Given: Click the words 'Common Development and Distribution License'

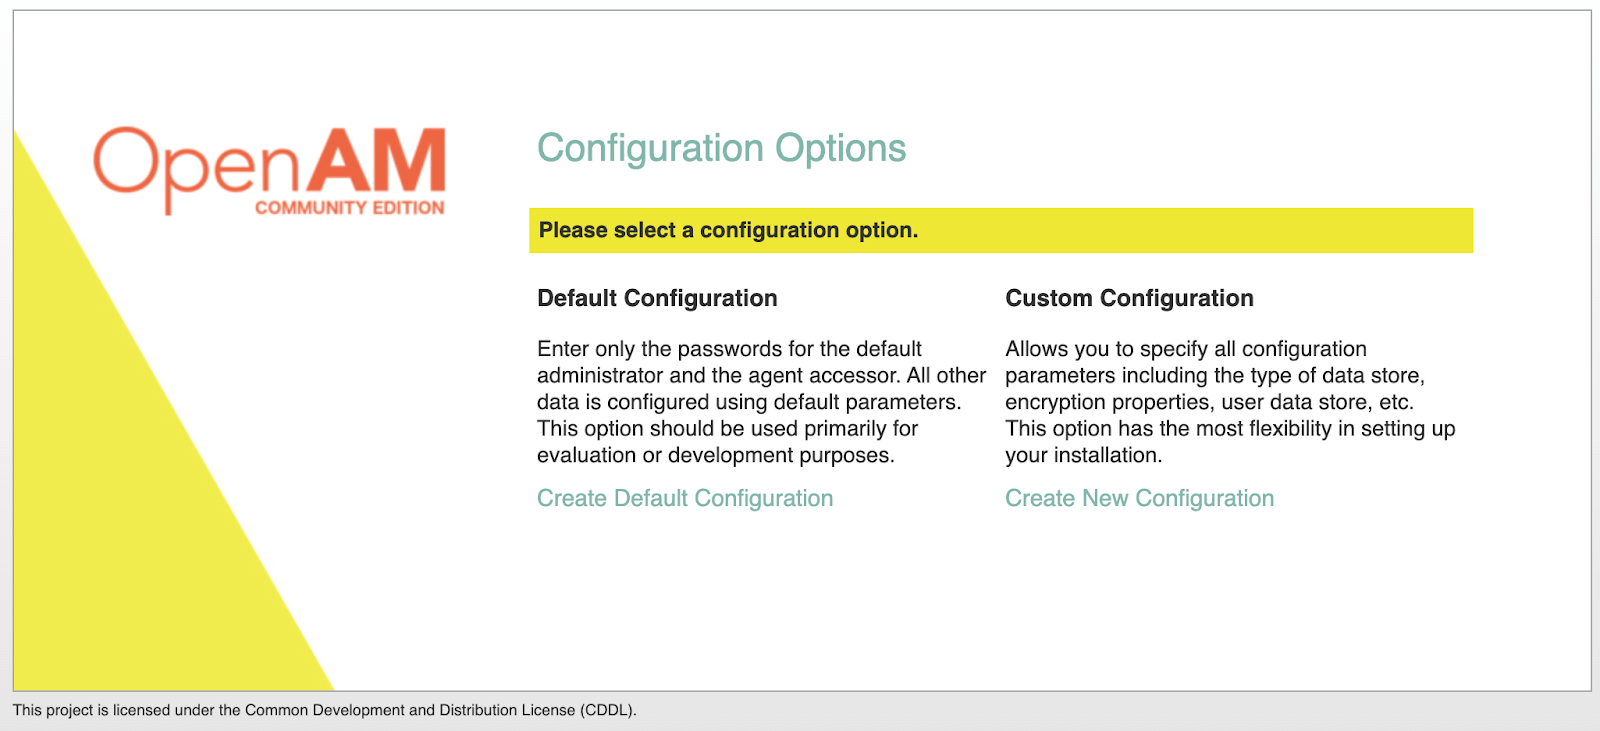Looking at the screenshot, I should tap(409, 710).
